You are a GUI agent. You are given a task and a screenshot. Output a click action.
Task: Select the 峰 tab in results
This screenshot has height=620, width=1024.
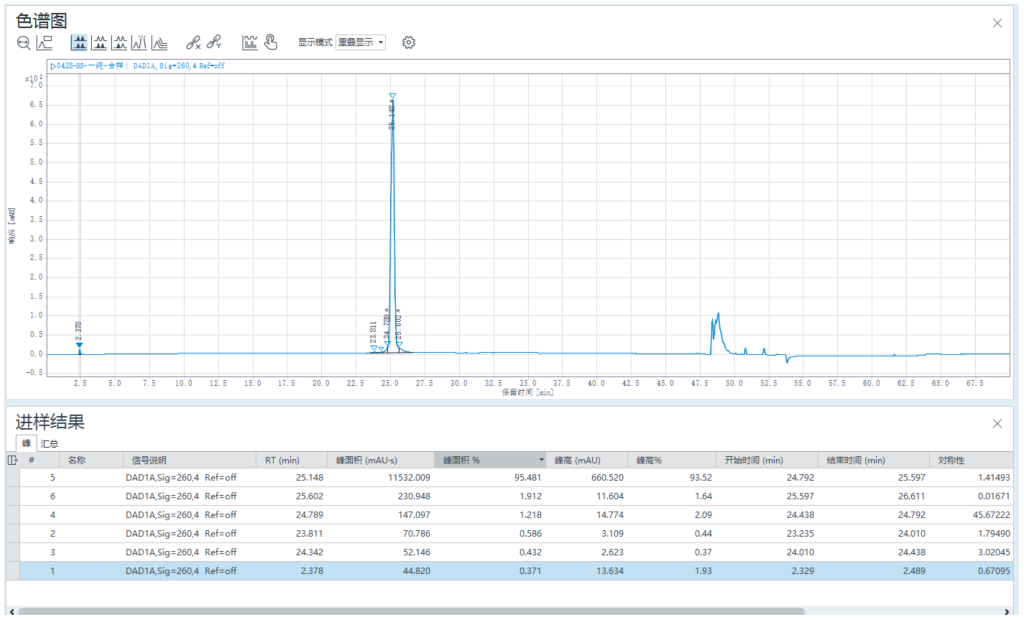pyautogui.click(x=26, y=442)
